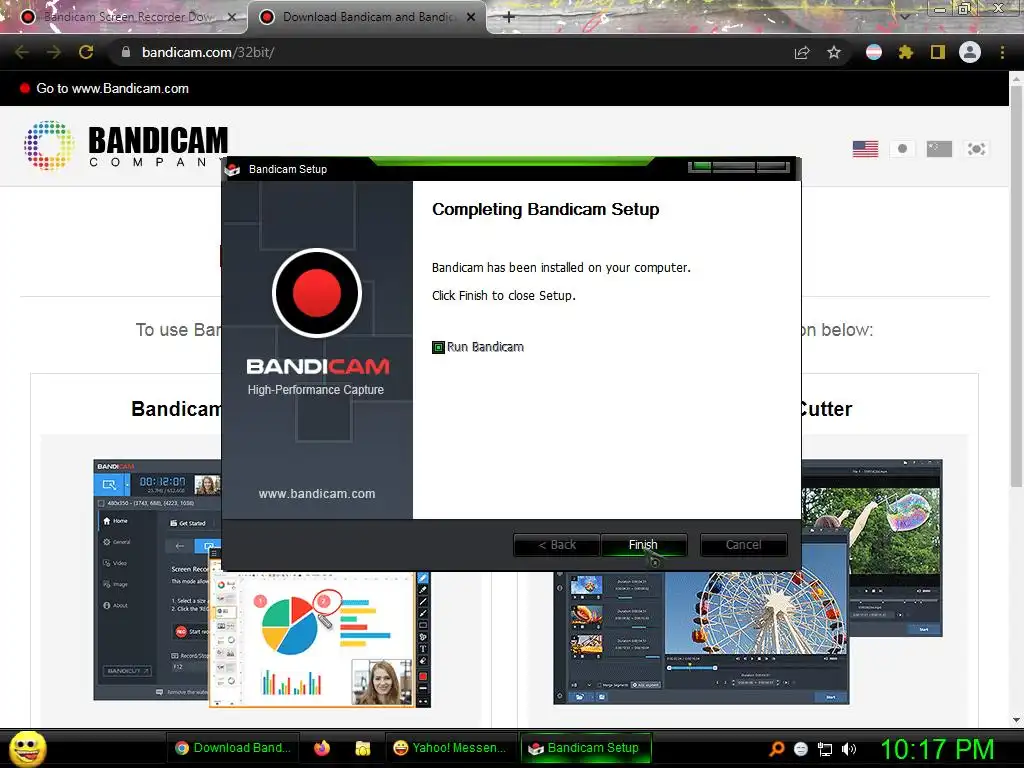The image size is (1024, 768).
Task: Click the round white tray icon
Action: pyautogui.click(x=801, y=749)
